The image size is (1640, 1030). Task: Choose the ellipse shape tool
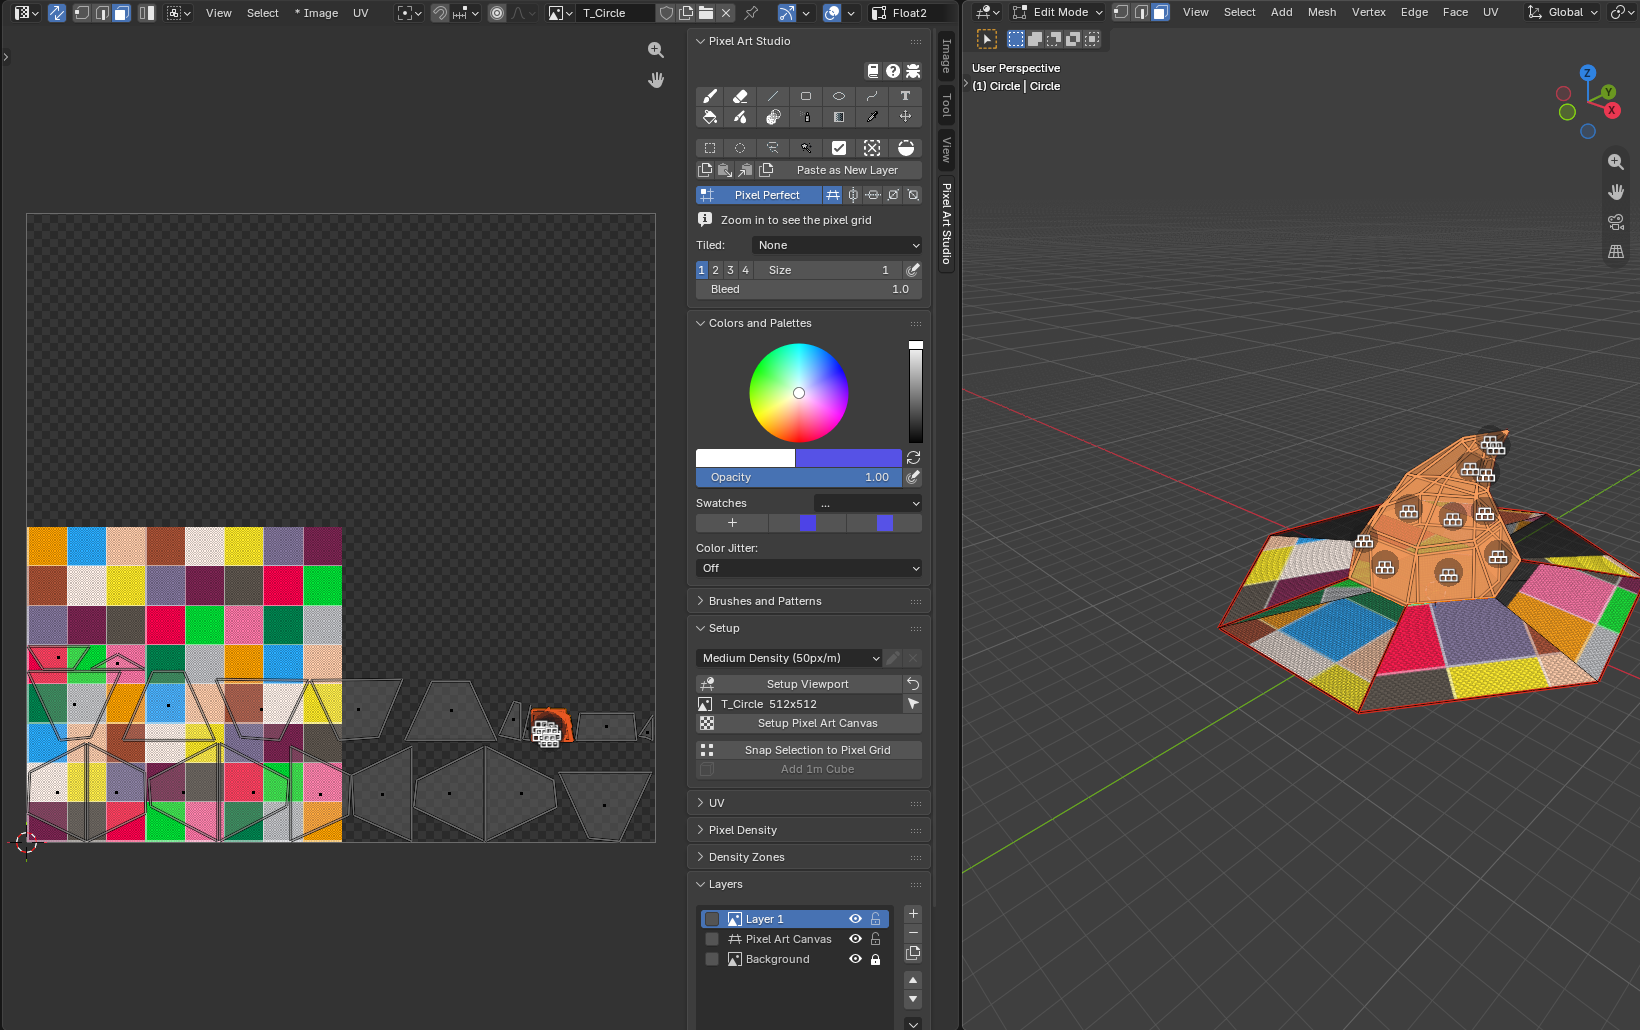(x=839, y=96)
